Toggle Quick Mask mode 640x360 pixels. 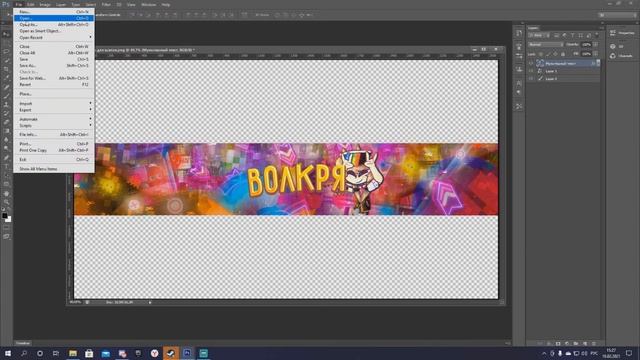click(6, 227)
